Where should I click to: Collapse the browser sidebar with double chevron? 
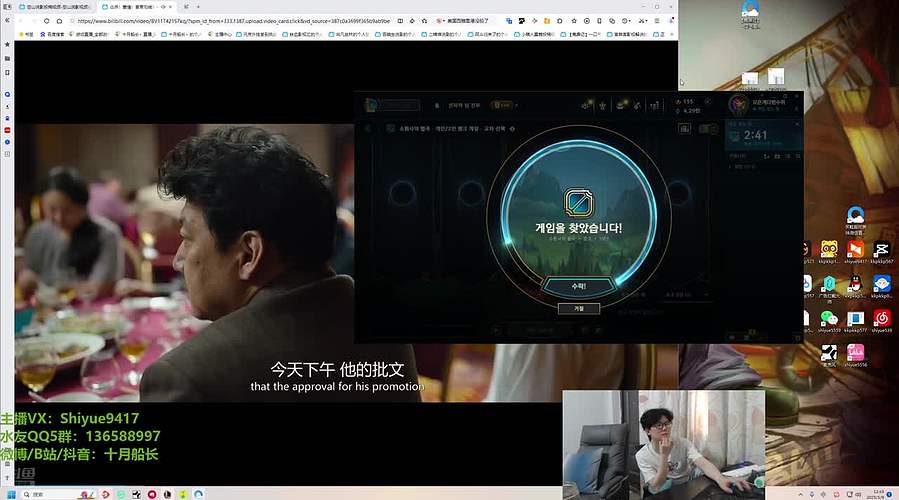click(x=7, y=20)
